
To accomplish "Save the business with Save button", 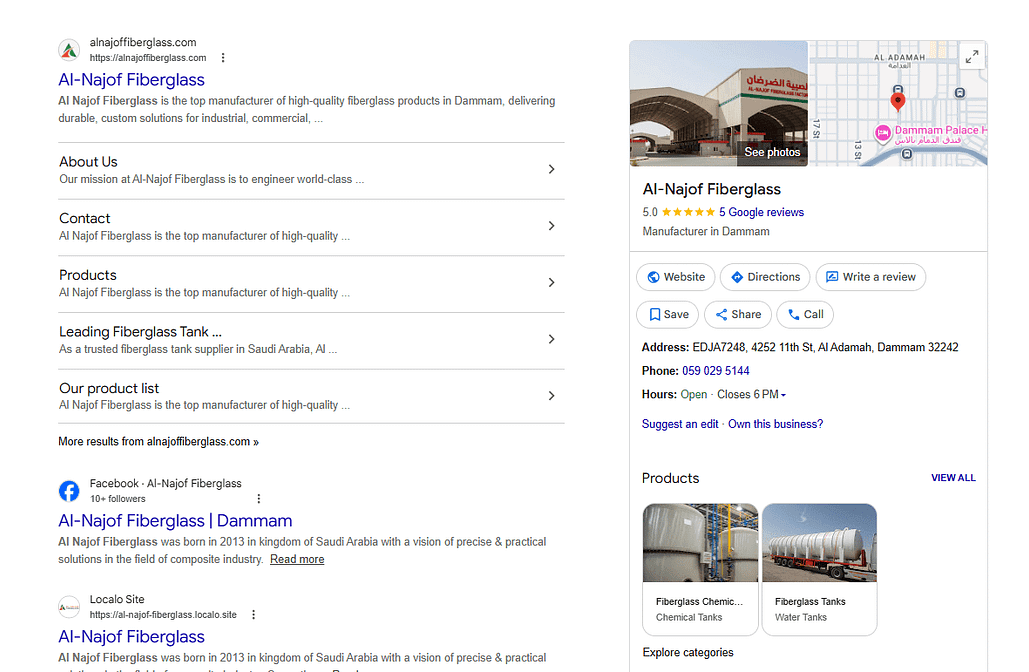I will [667, 314].
